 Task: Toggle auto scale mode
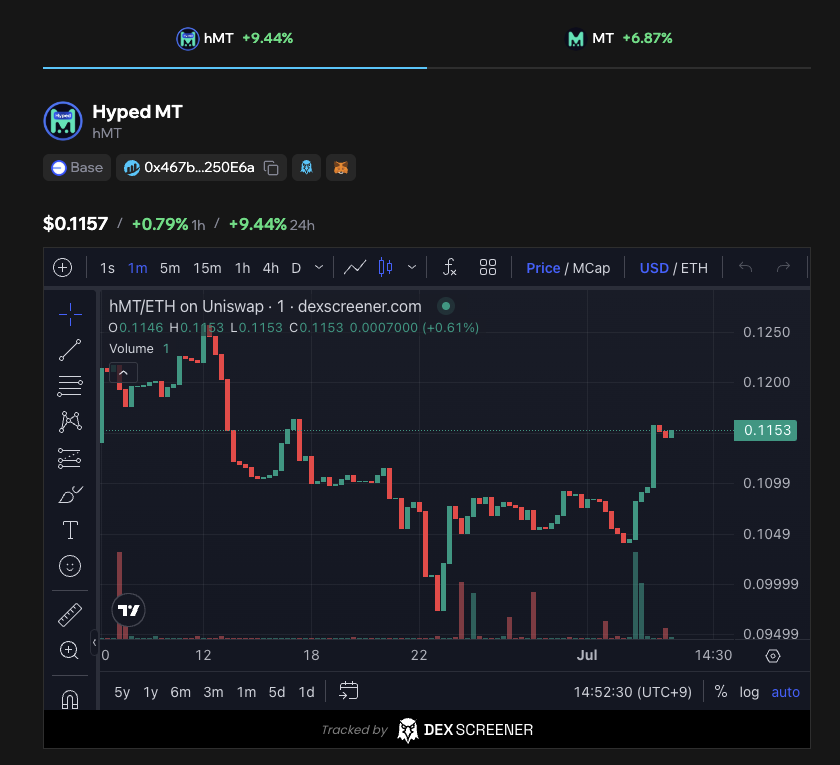(x=785, y=692)
